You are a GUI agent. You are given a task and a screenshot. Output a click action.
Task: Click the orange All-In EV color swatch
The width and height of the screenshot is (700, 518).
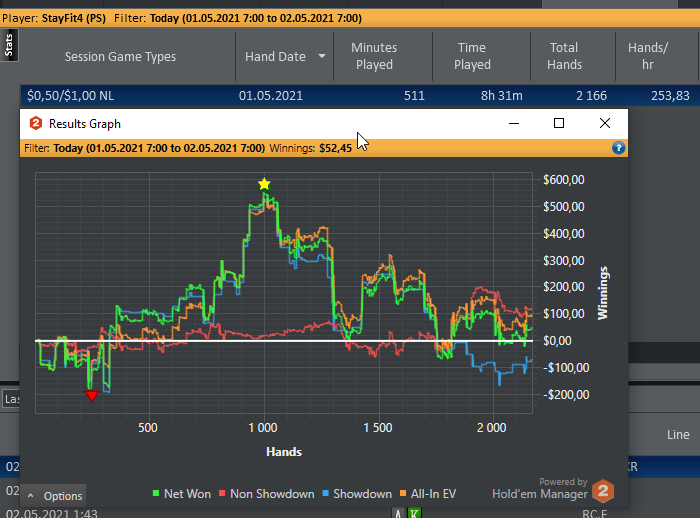403,493
